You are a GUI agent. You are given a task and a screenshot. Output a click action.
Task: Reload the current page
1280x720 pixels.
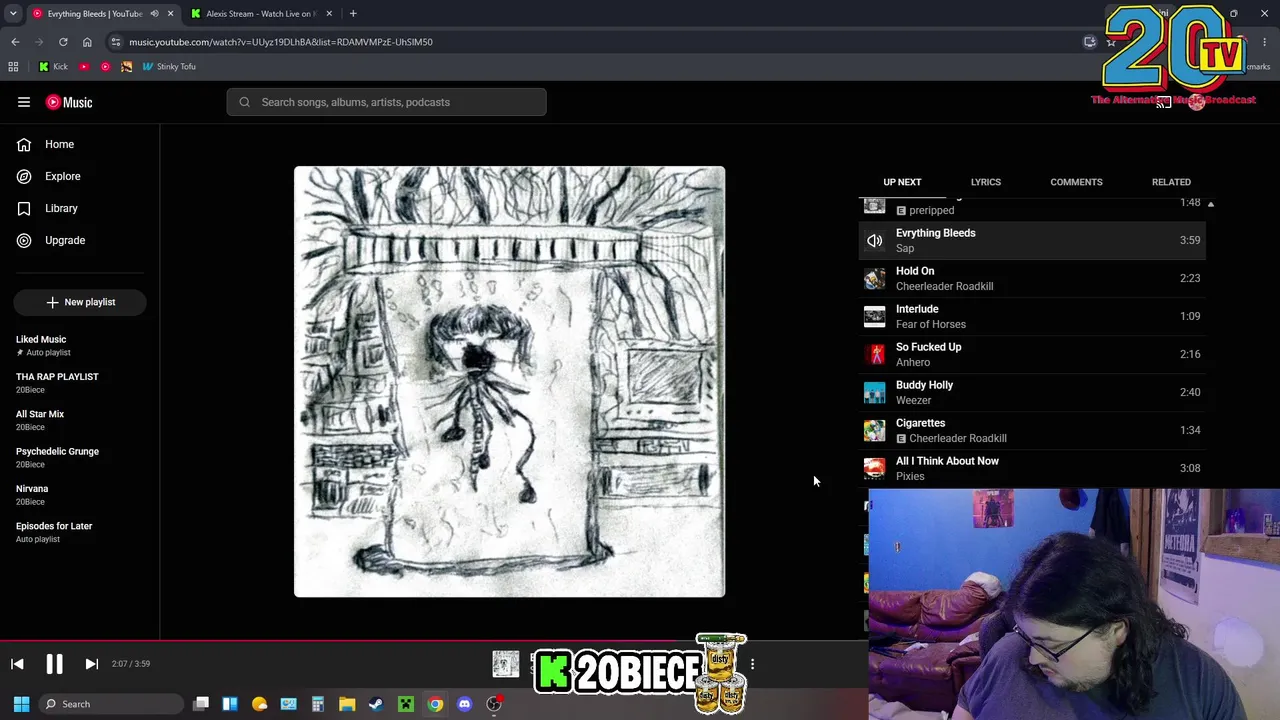(63, 42)
